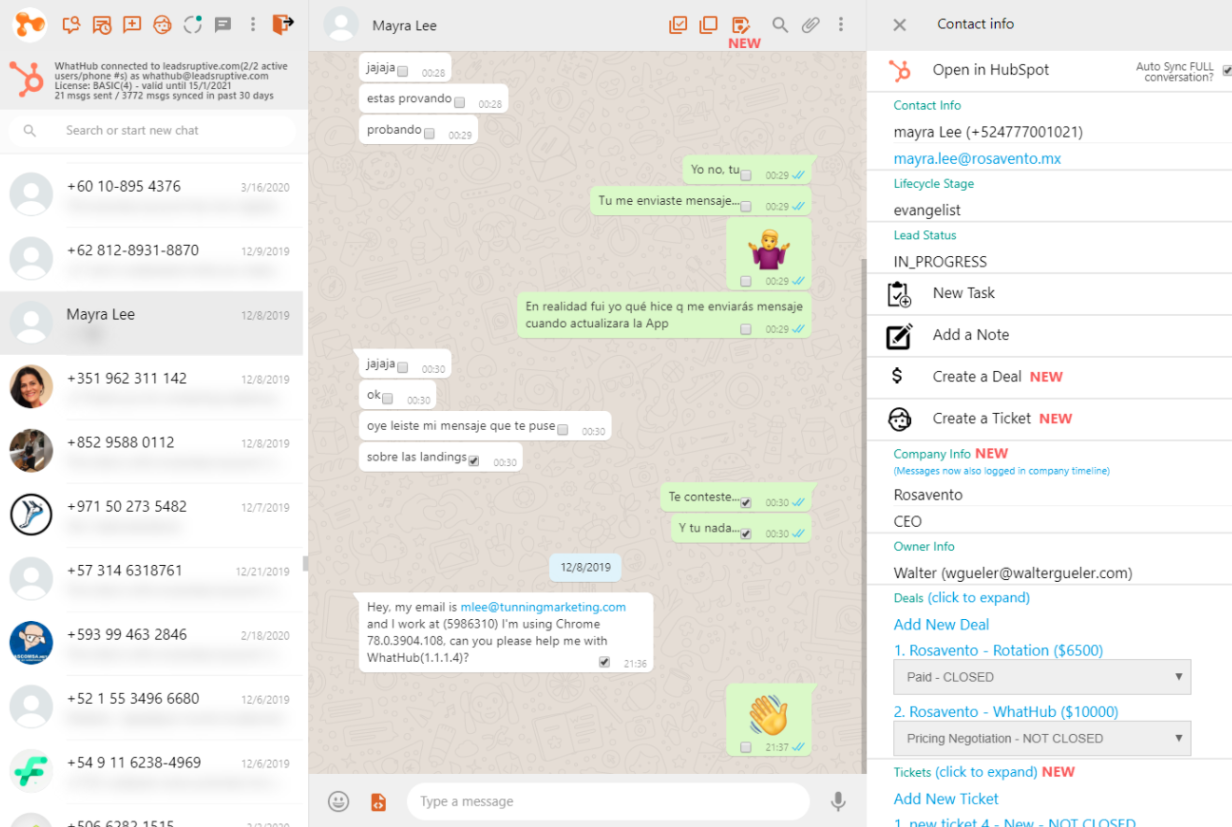1232x827 pixels.
Task: Click the deselect all messages icon
Action: click(709, 25)
